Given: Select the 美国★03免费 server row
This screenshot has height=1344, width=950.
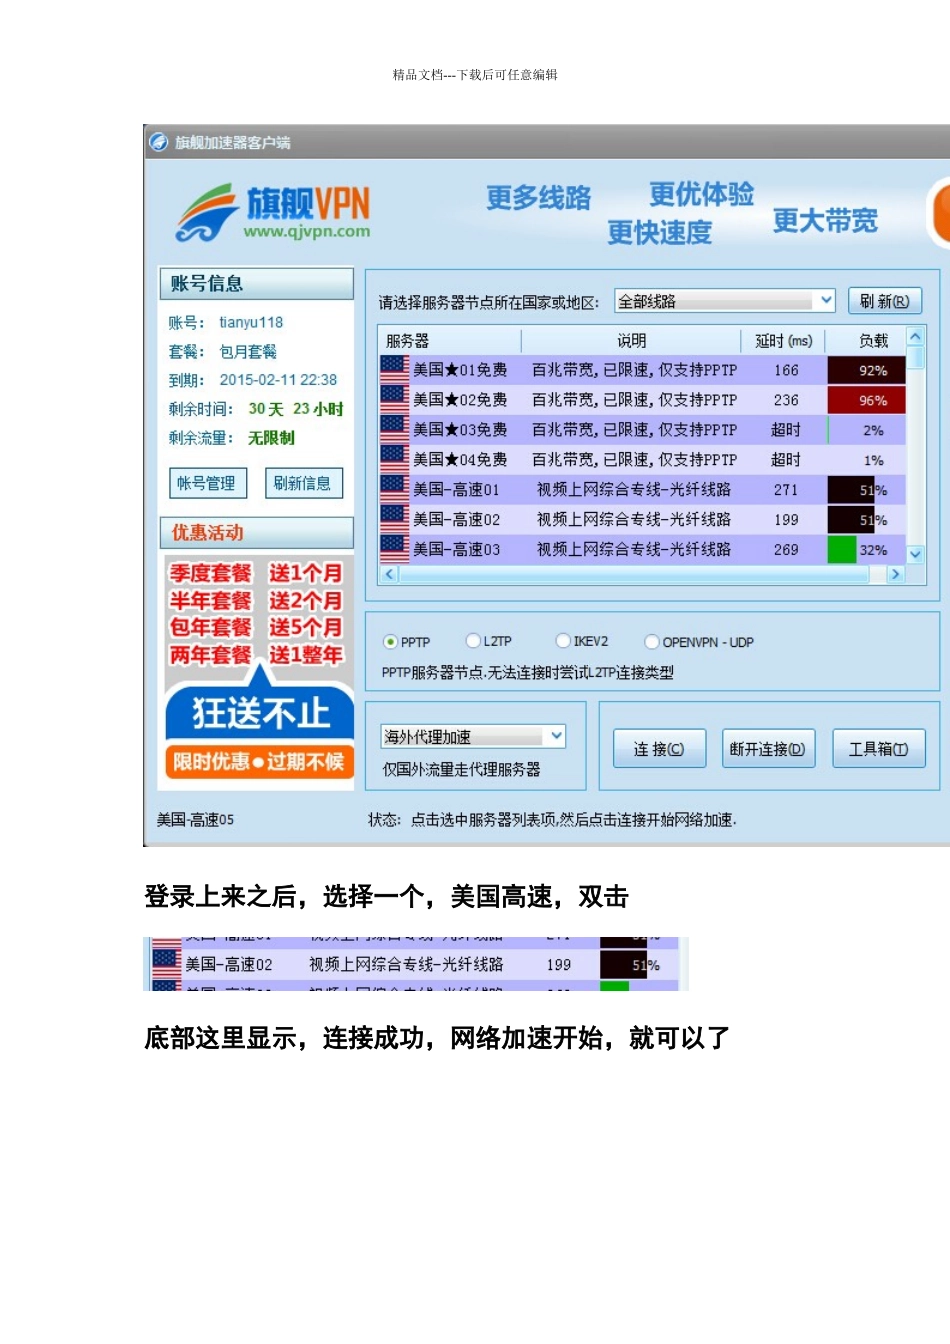Looking at the screenshot, I should (642, 430).
